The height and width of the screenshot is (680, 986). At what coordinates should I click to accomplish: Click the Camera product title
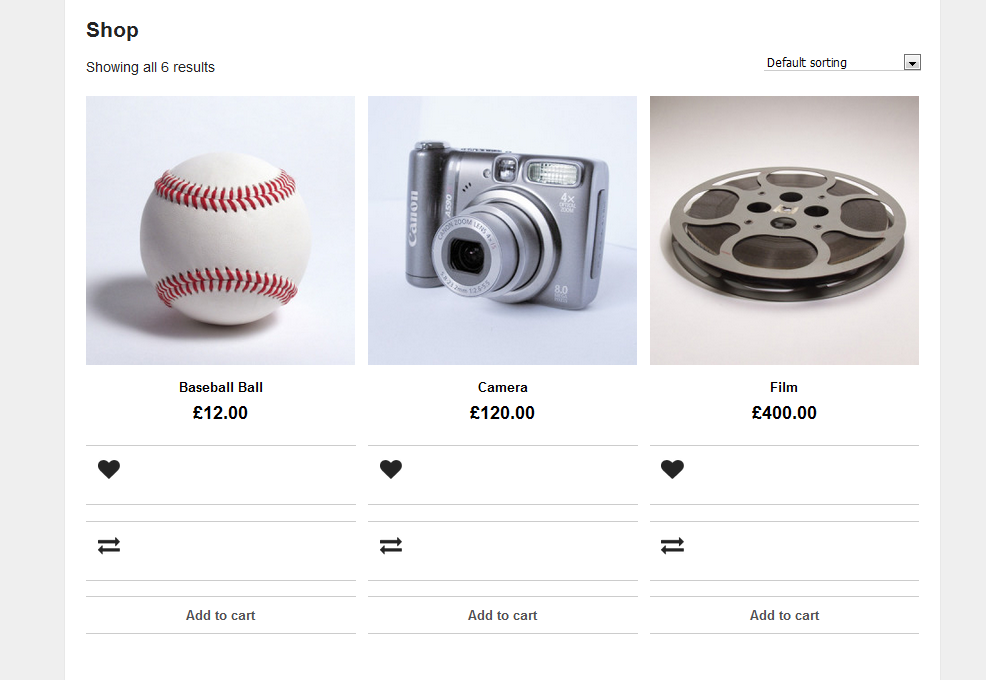503,387
